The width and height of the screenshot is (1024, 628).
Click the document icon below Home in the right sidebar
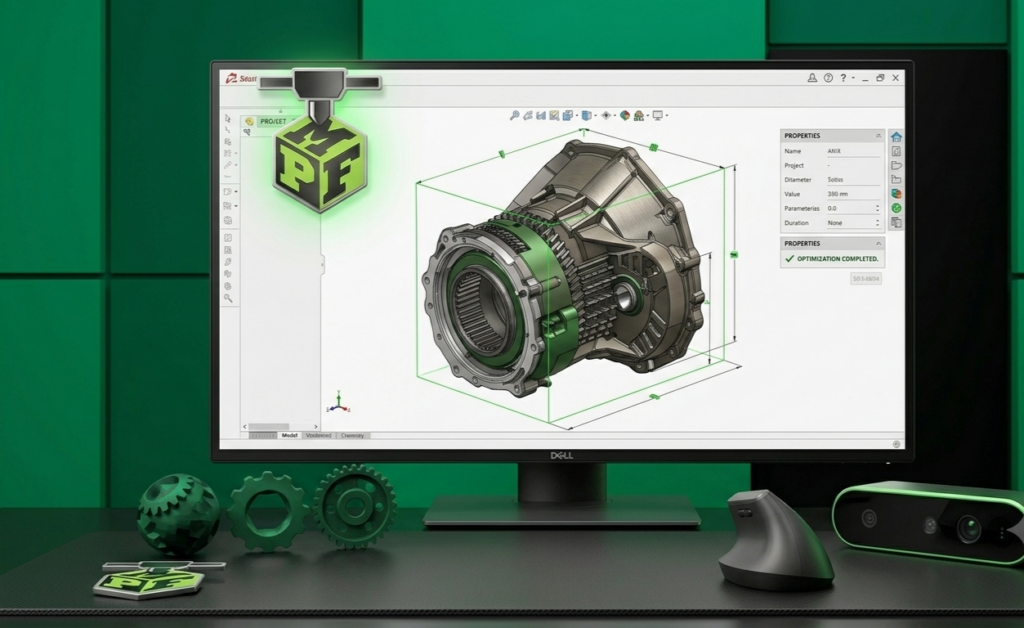coord(897,151)
